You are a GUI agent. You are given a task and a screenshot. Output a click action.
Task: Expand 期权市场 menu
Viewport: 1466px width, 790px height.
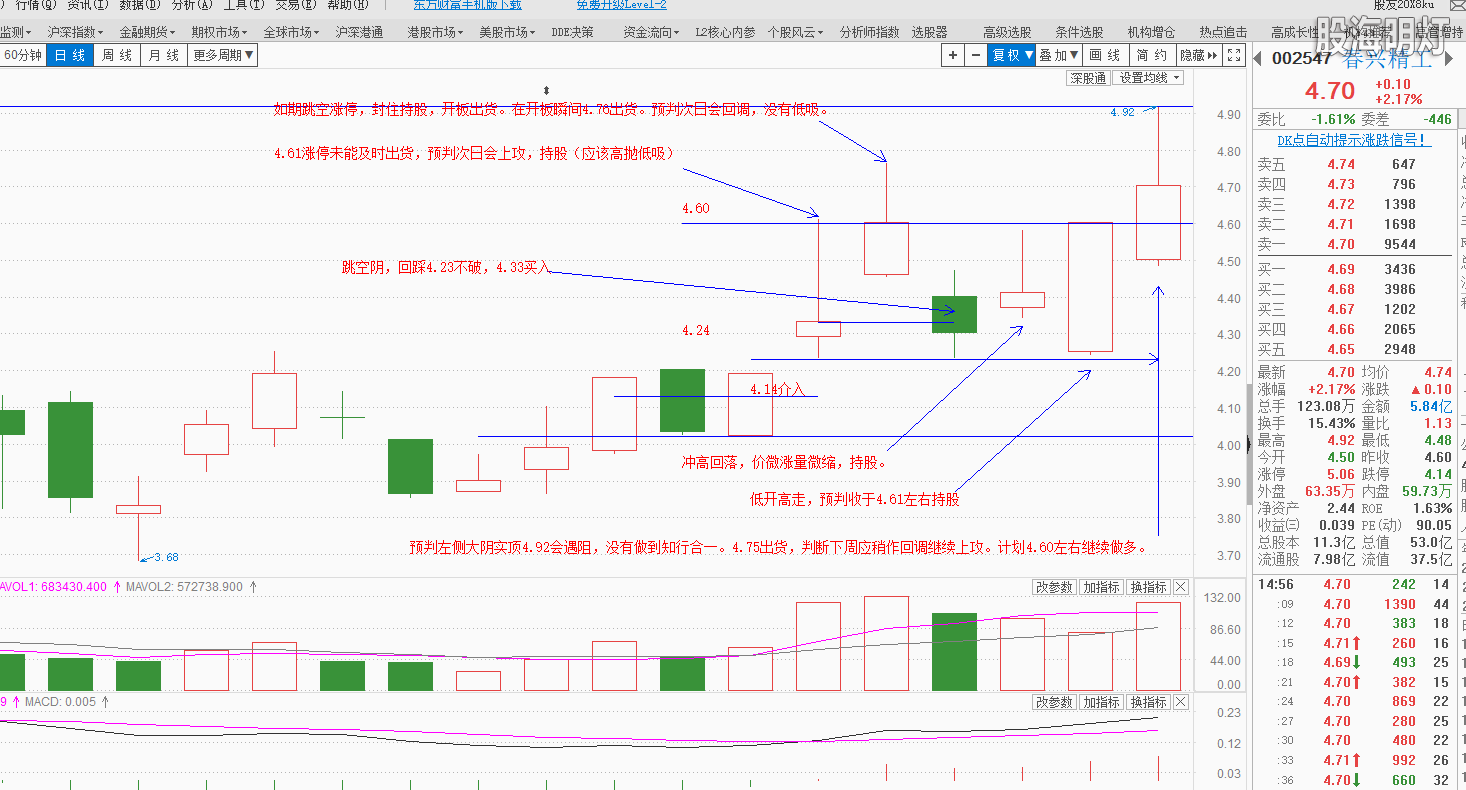point(219,32)
